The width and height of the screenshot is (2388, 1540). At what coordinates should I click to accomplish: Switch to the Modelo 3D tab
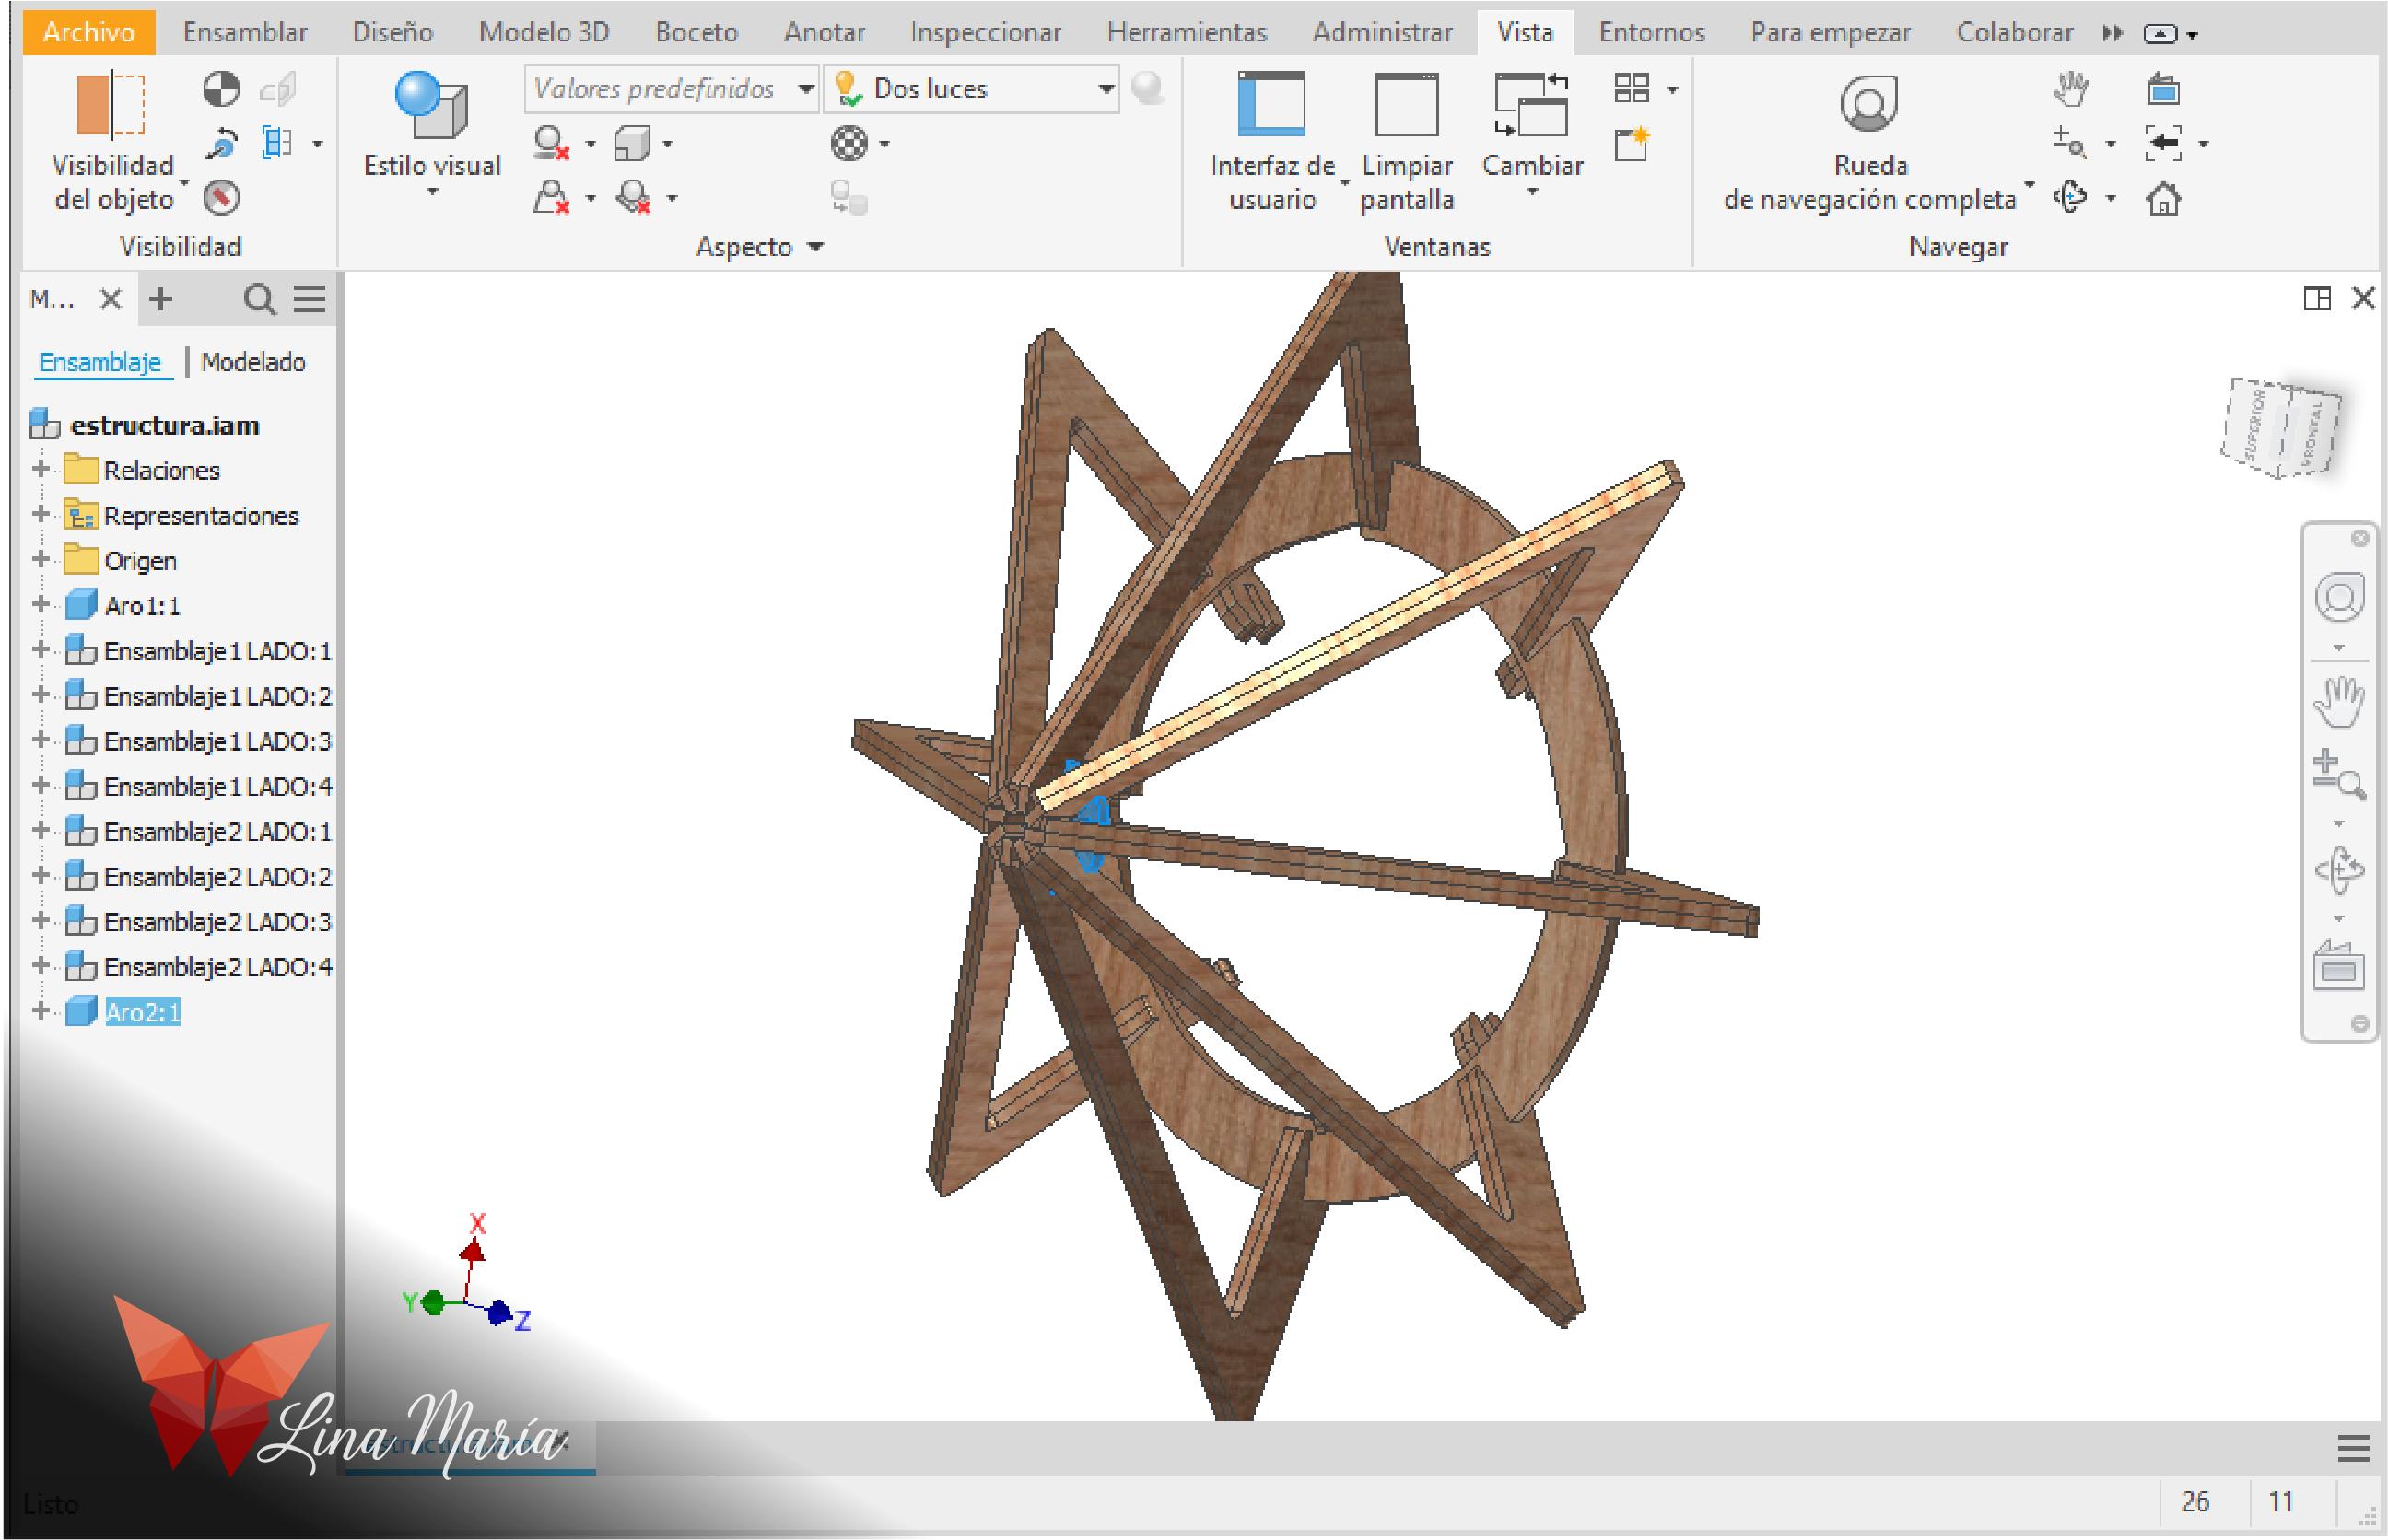[x=544, y=32]
